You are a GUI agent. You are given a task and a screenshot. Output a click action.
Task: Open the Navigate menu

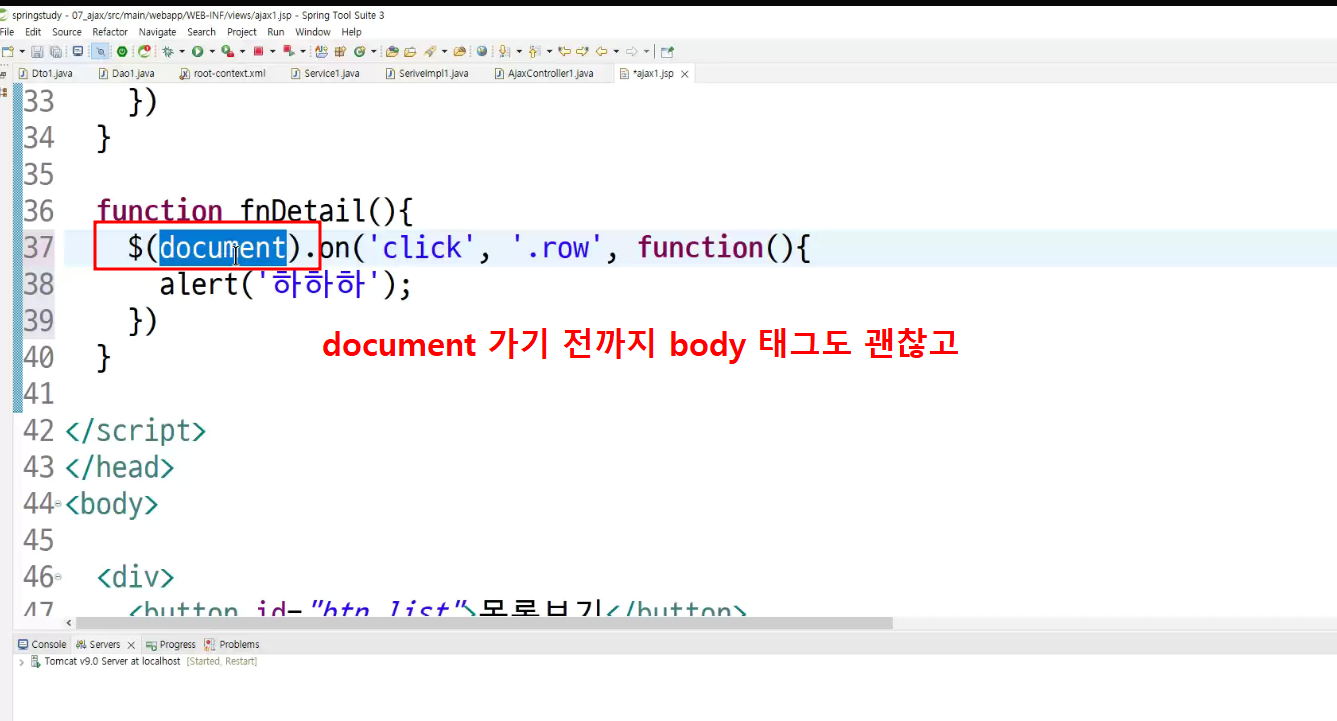(157, 32)
